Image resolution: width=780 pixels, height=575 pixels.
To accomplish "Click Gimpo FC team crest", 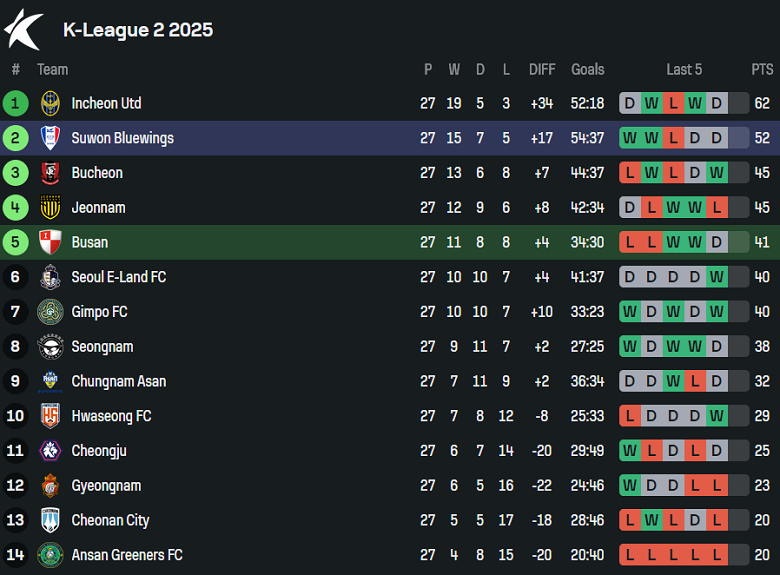I will tap(50, 312).
